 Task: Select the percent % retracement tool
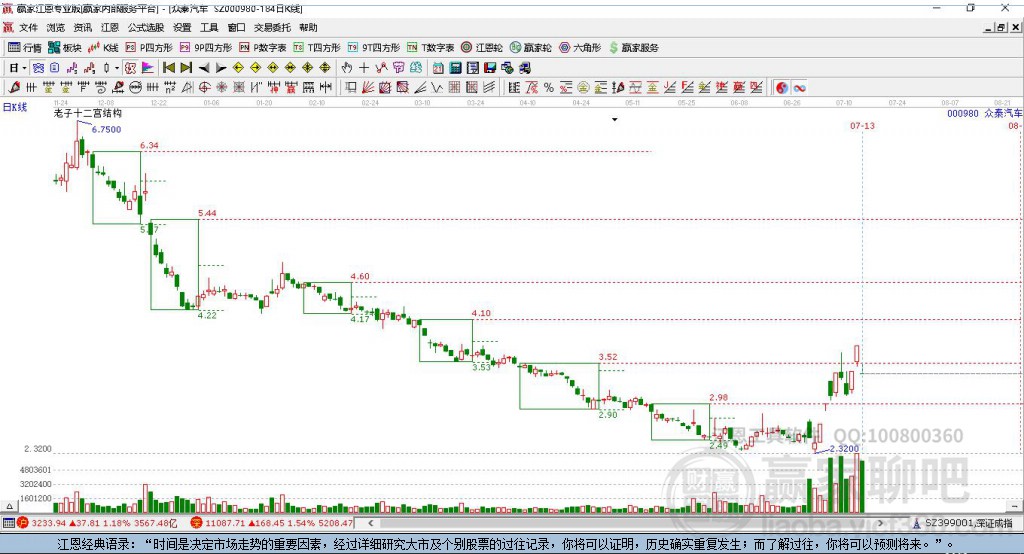[549, 88]
